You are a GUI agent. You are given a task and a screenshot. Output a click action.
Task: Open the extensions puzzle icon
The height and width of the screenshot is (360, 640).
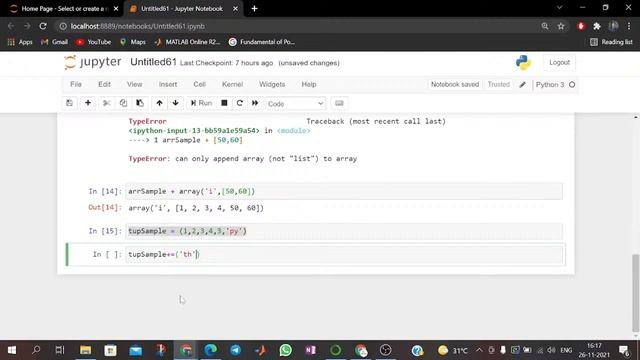point(597,26)
